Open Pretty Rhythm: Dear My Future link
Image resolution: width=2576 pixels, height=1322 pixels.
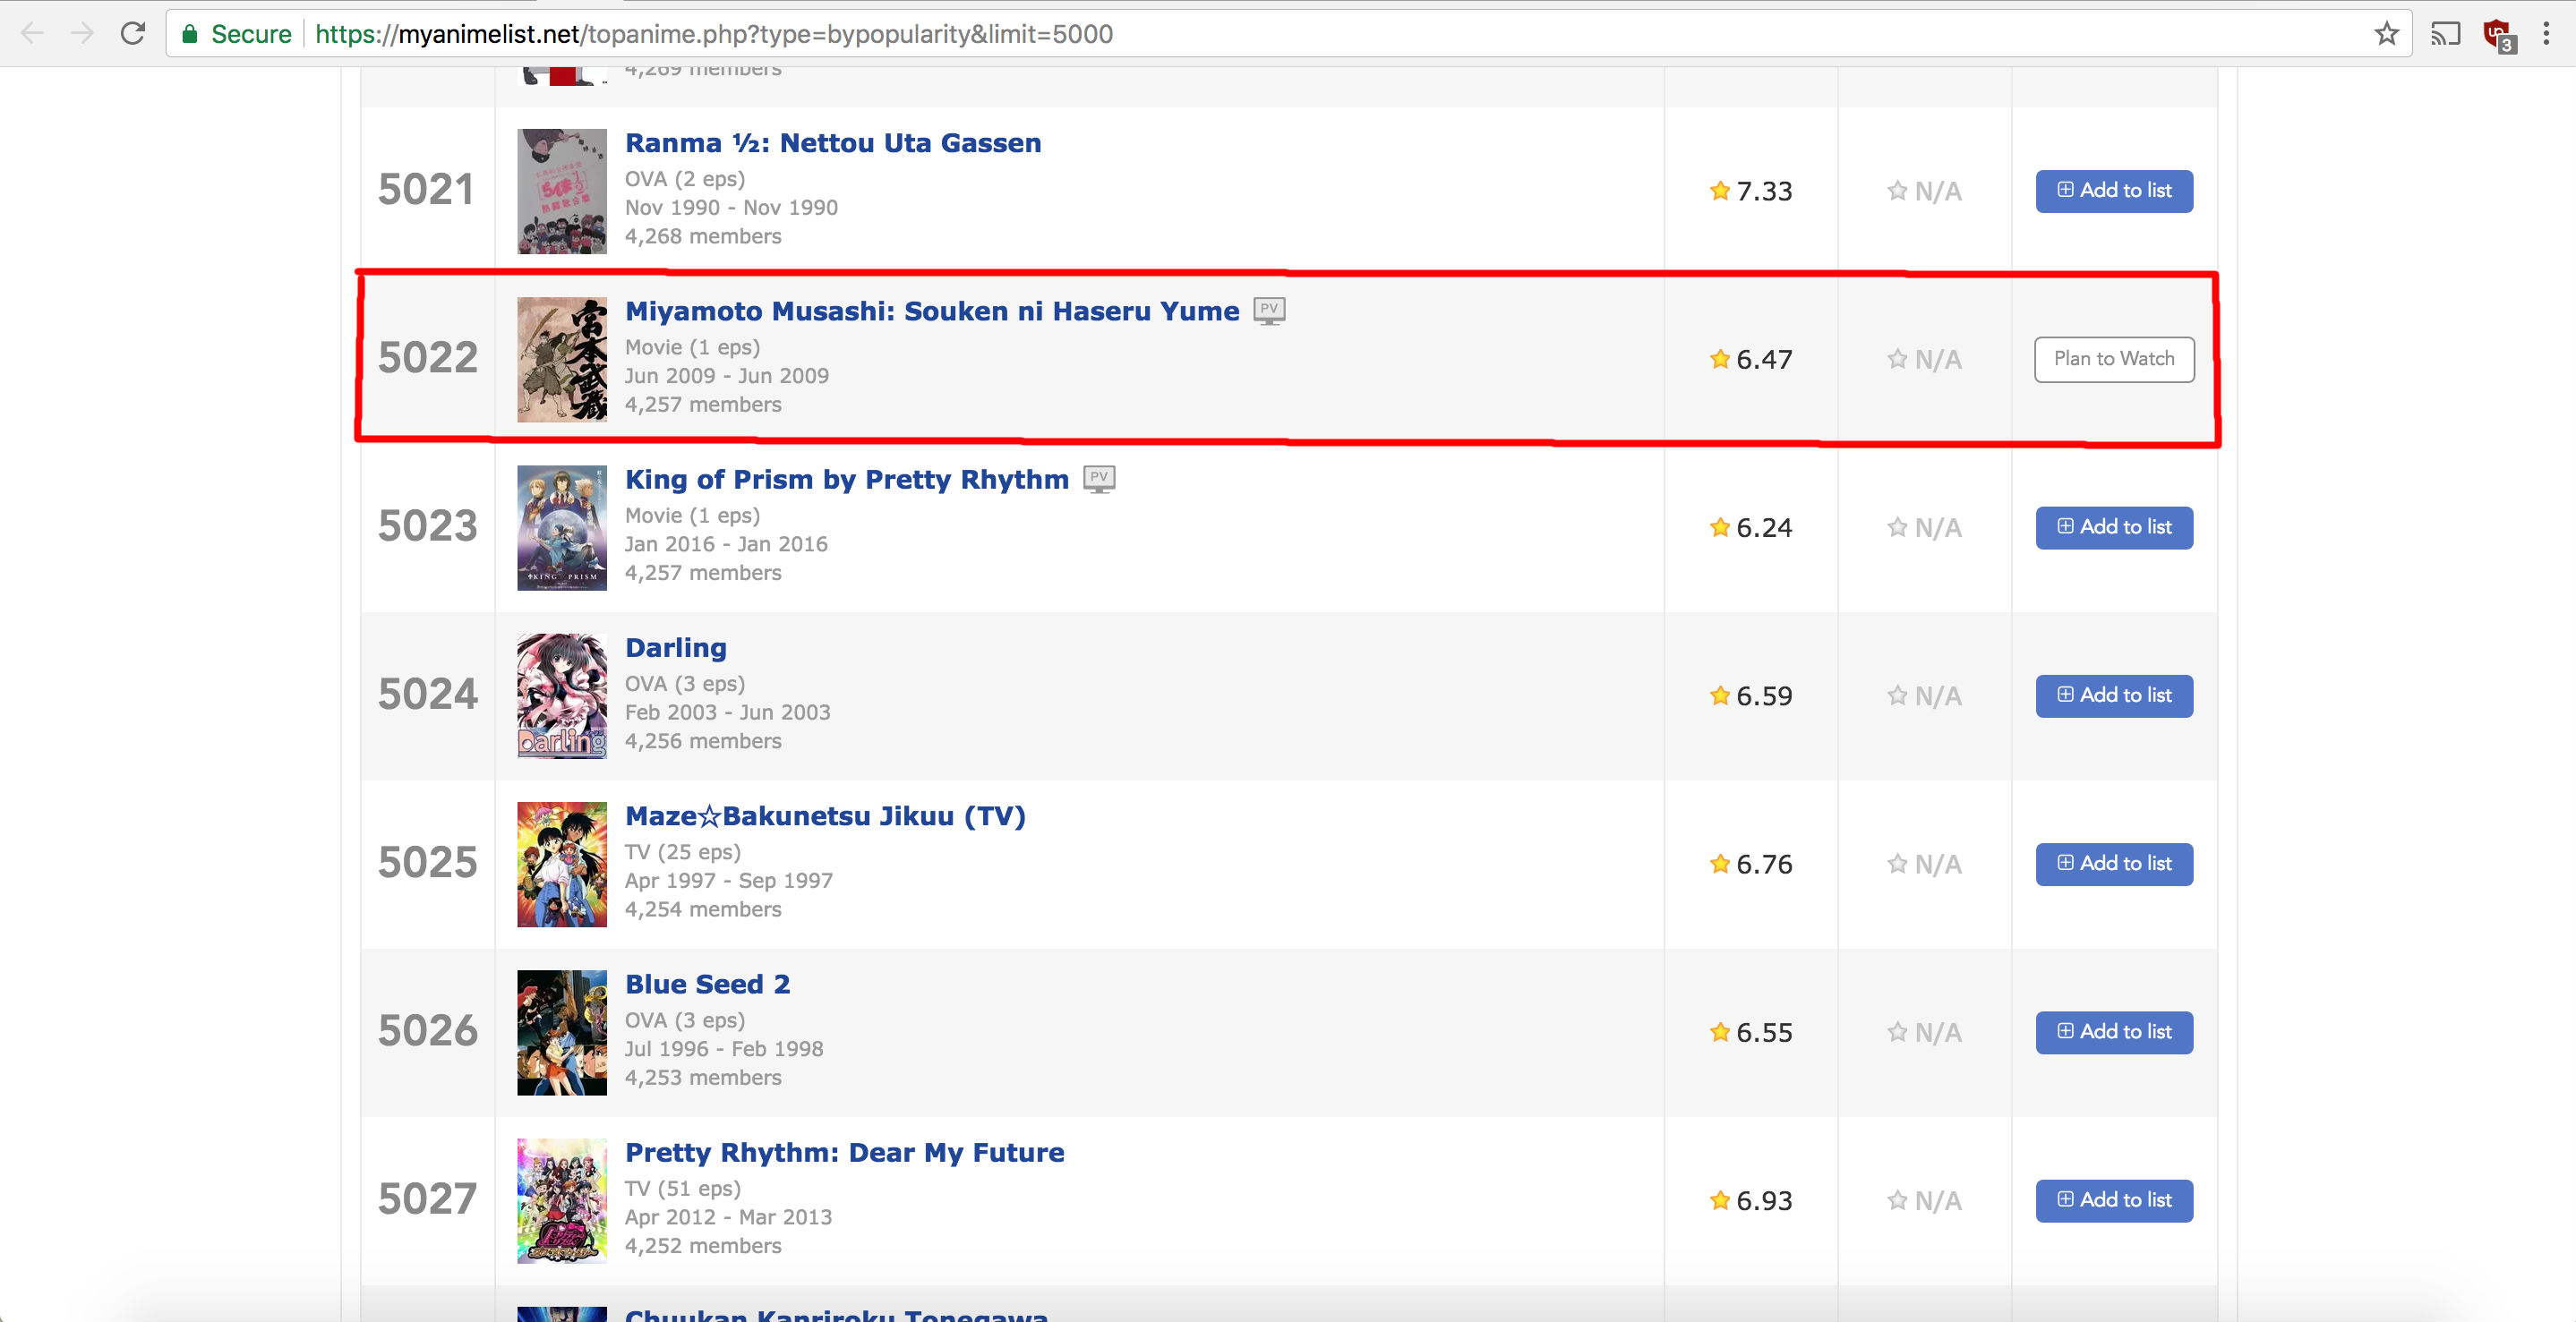pos(844,1152)
